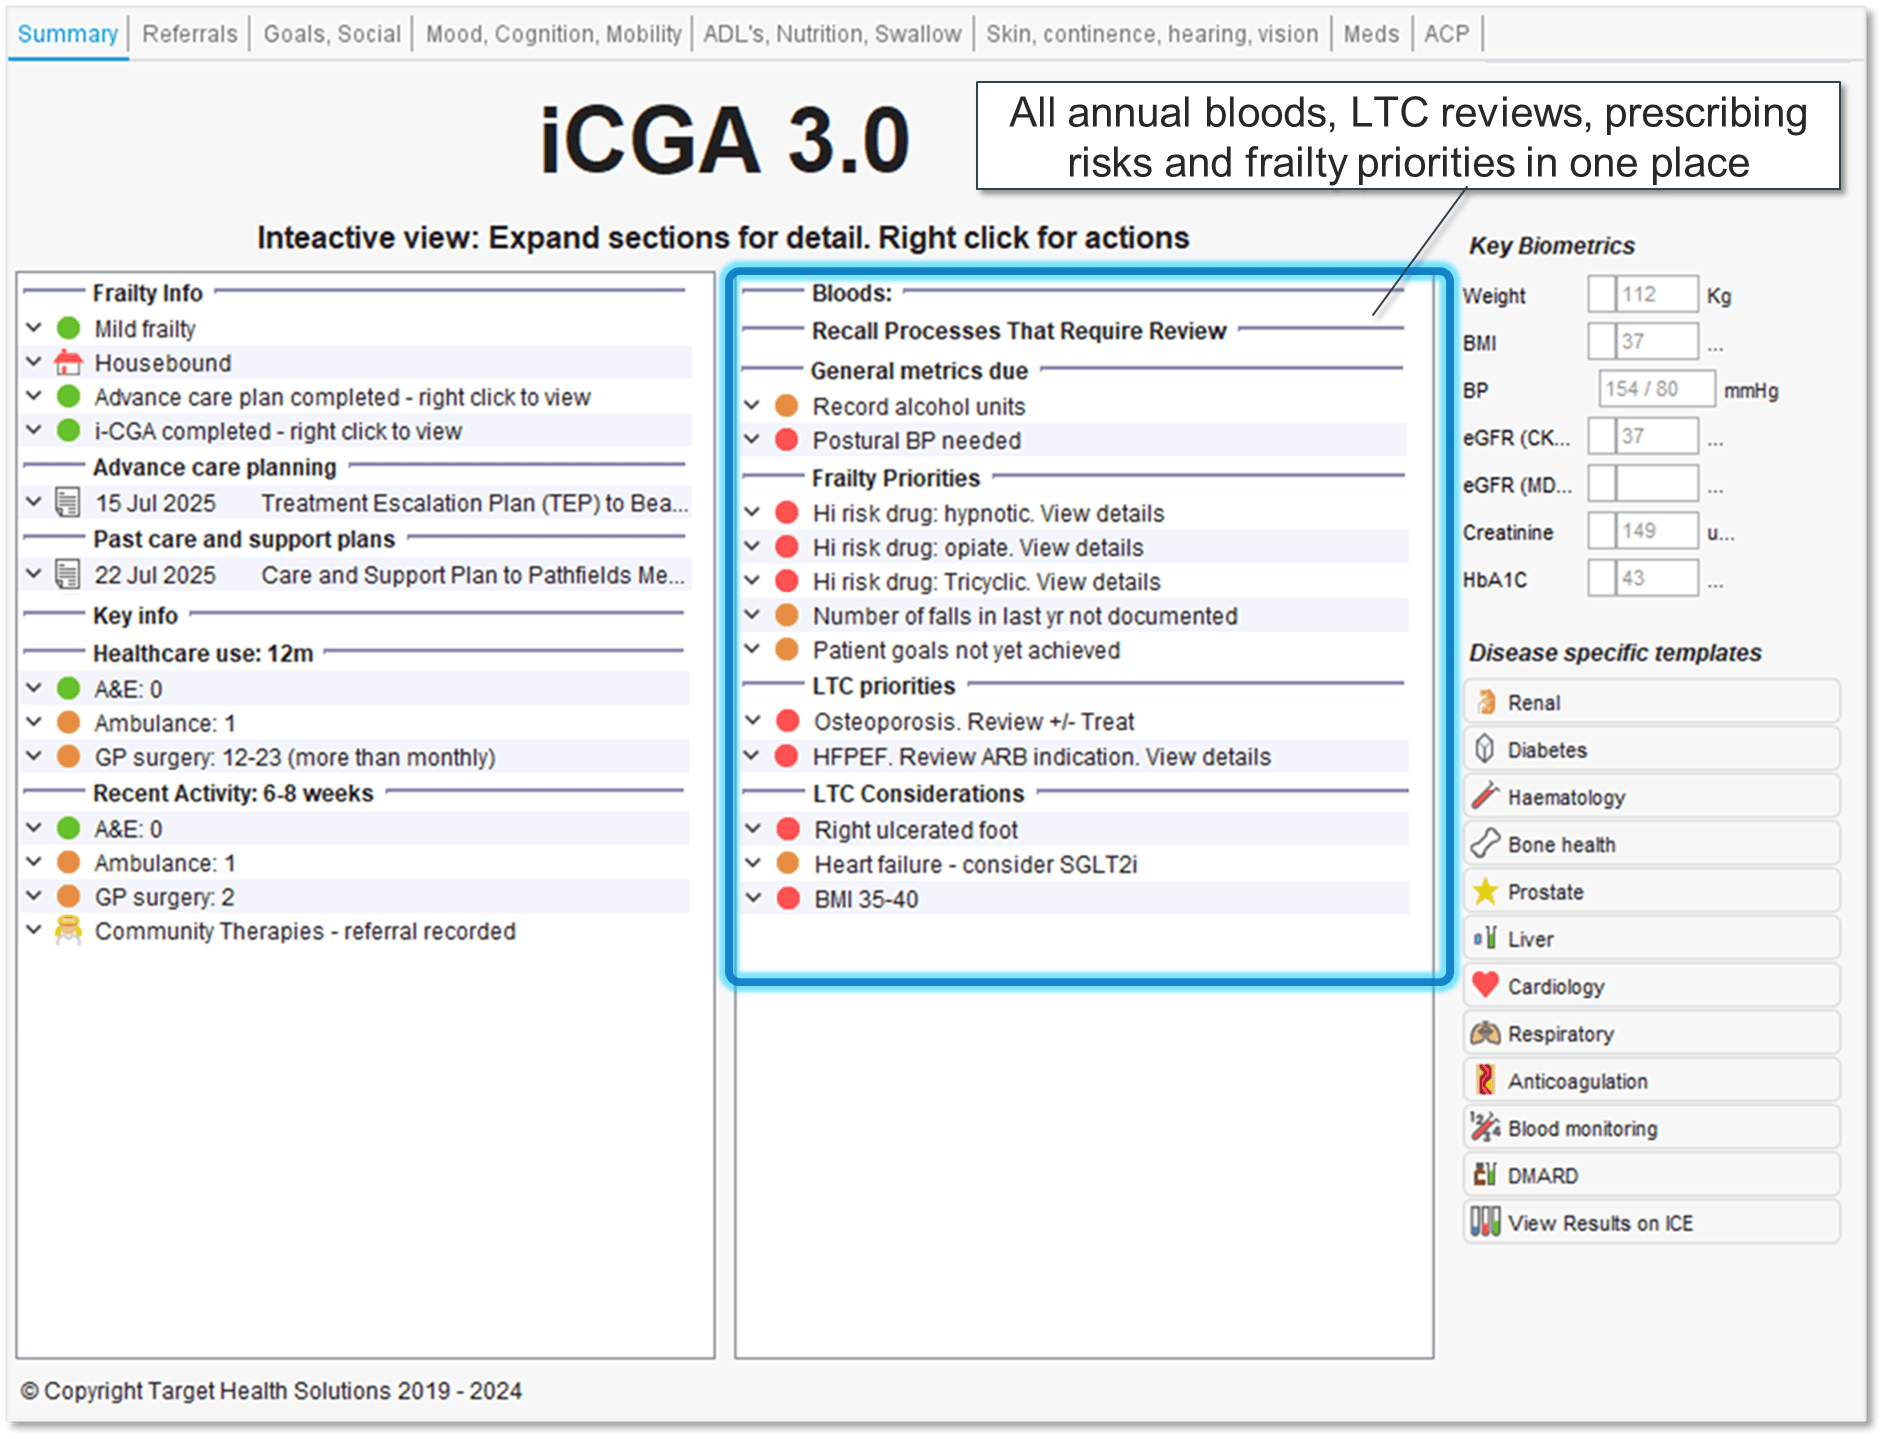This screenshot has height=1439, width=1884.
Task: Switch to the Referrals tab
Action: 190,34
